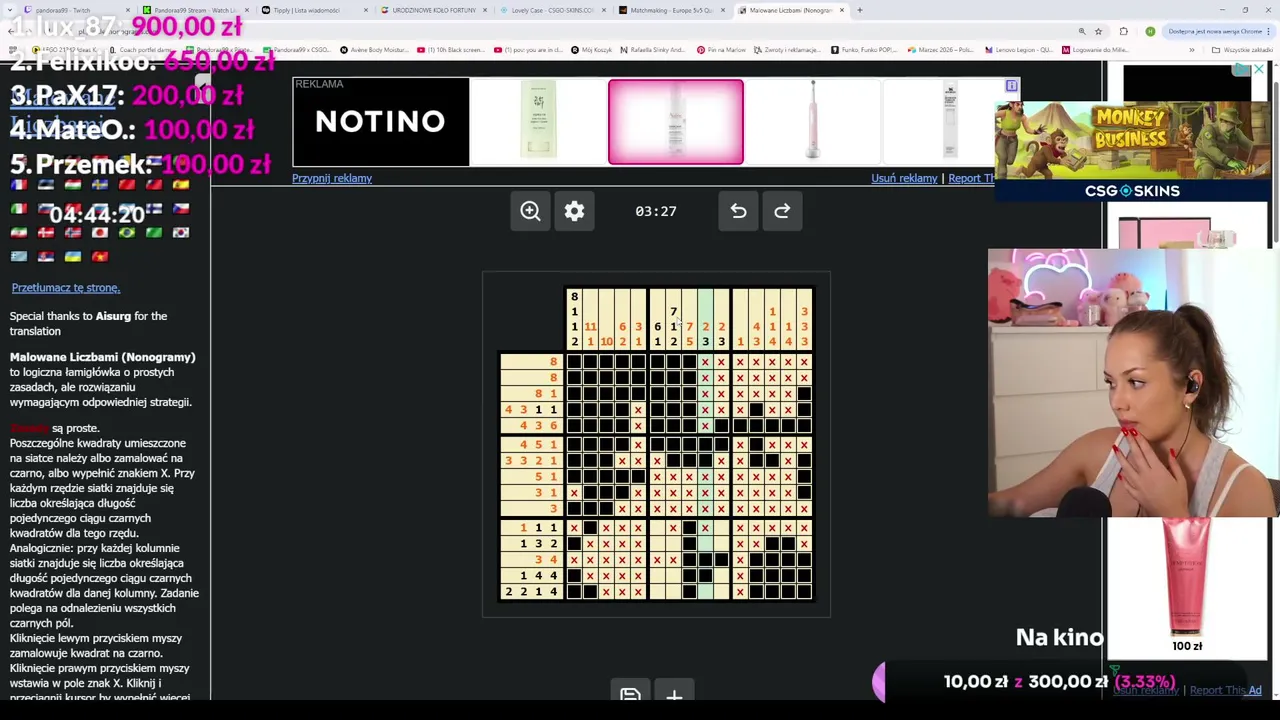Click row clue '2 2 1 4' of the nonogram
1280x720 pixels.
pyautogui.click(x=531, y=592)
